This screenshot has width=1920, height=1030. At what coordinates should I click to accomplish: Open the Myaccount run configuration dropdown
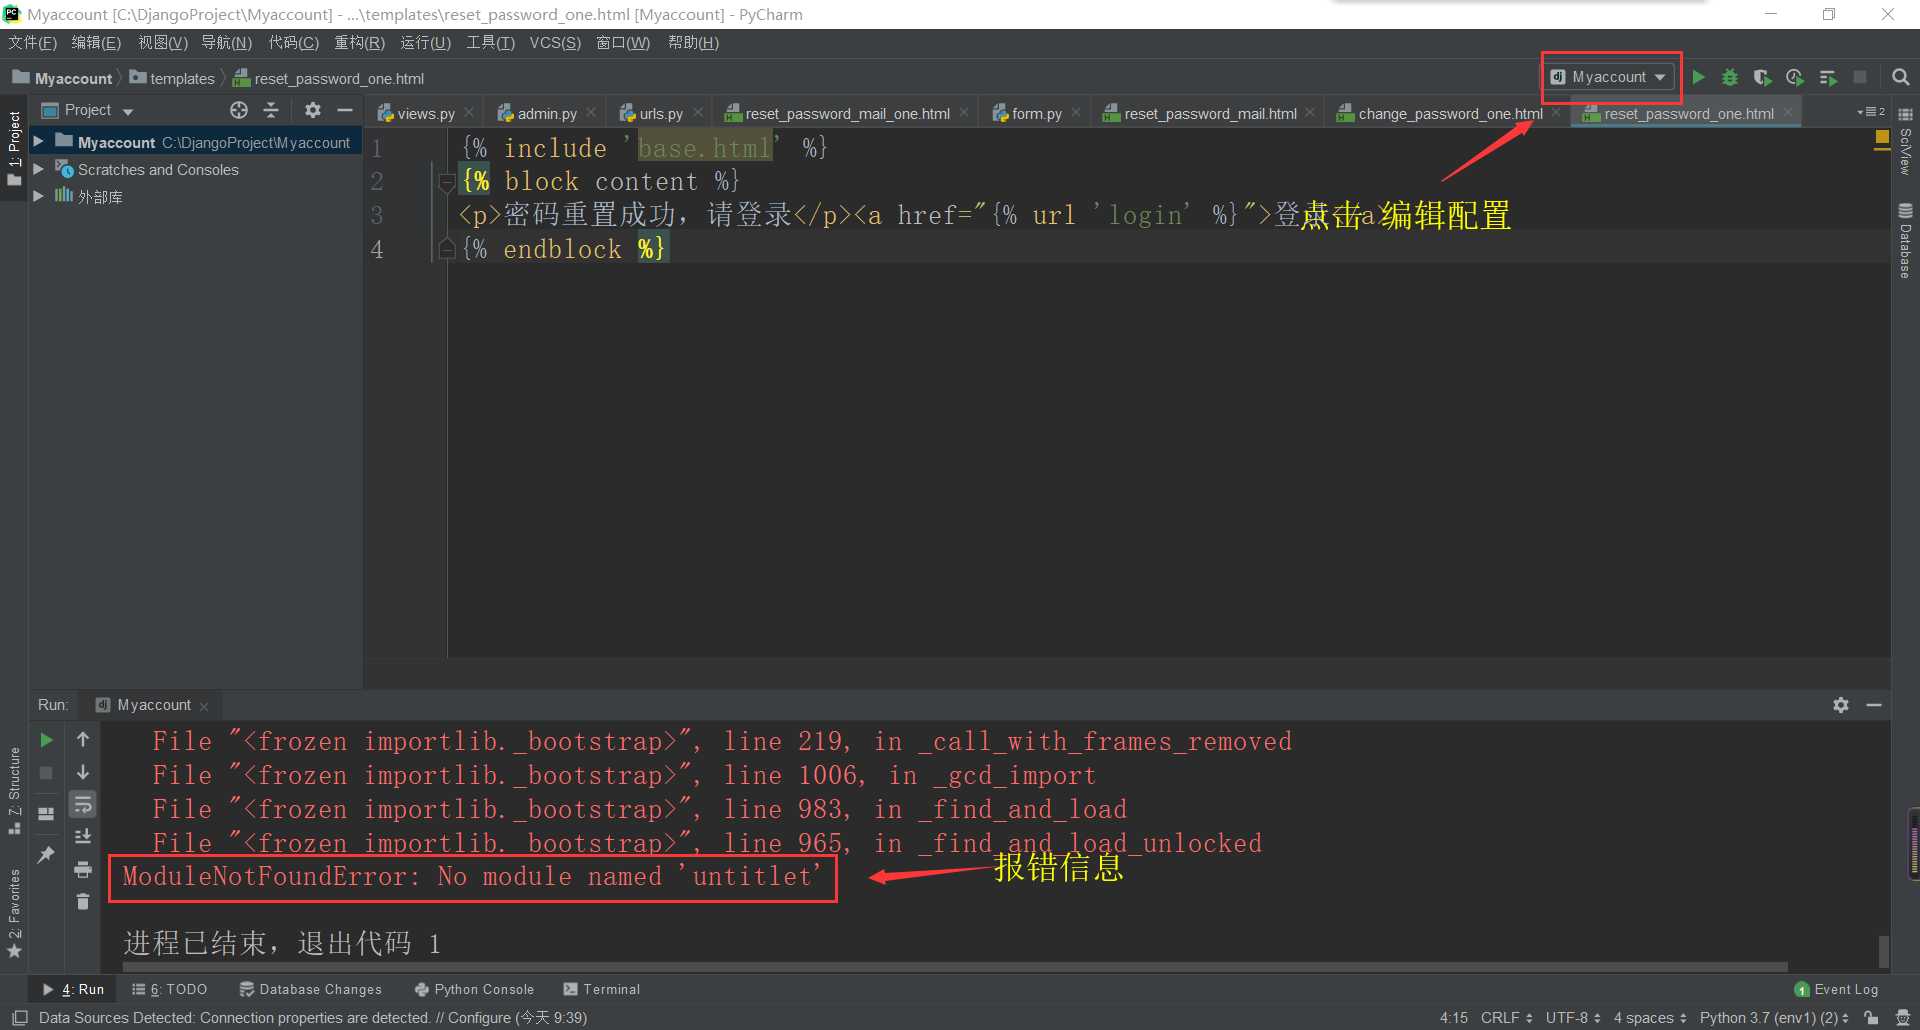coord(1608,77)
